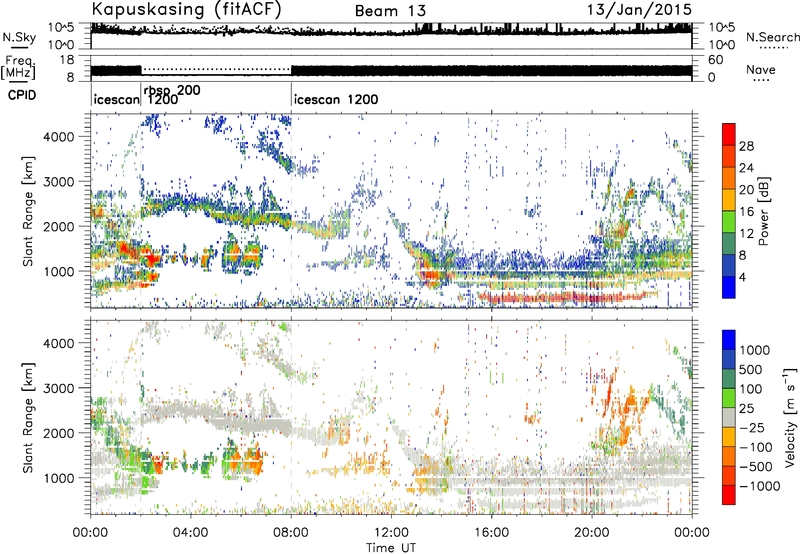Click the "2000" tick of the power panel
Screen dimensions: 800x554
point(61,226)
